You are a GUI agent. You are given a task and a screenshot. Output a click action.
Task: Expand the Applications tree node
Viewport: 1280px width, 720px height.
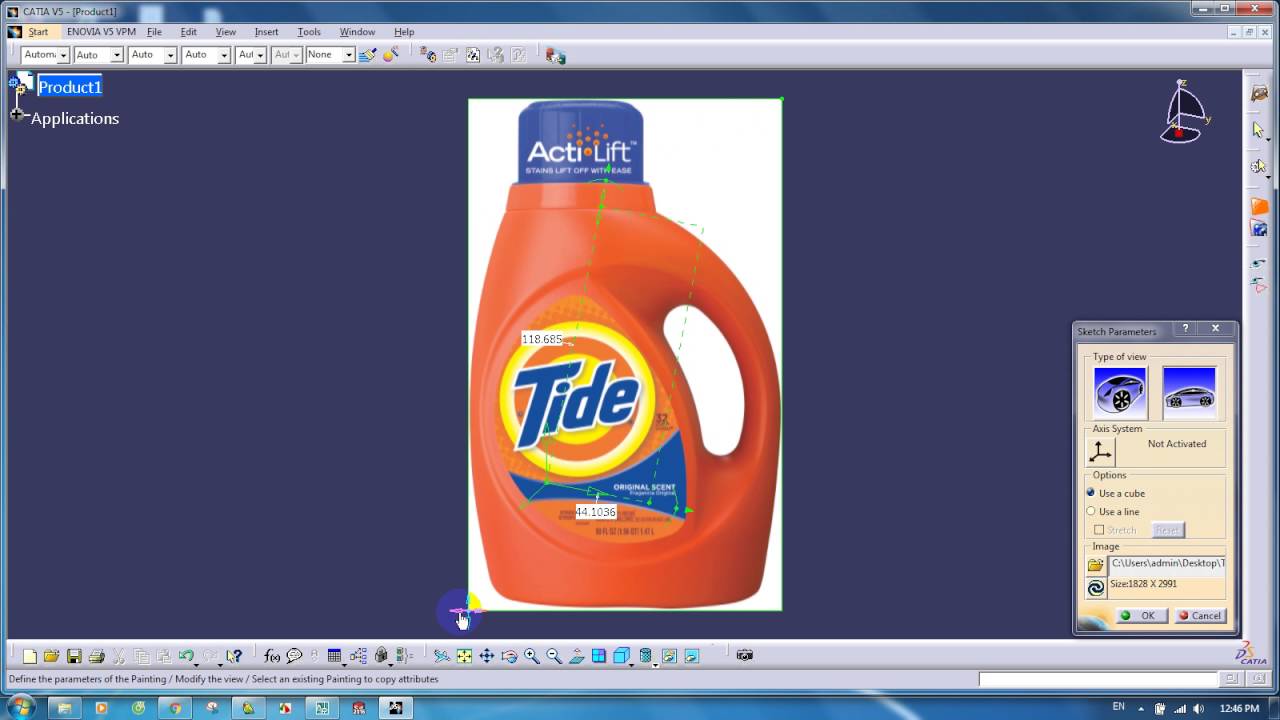17,115
